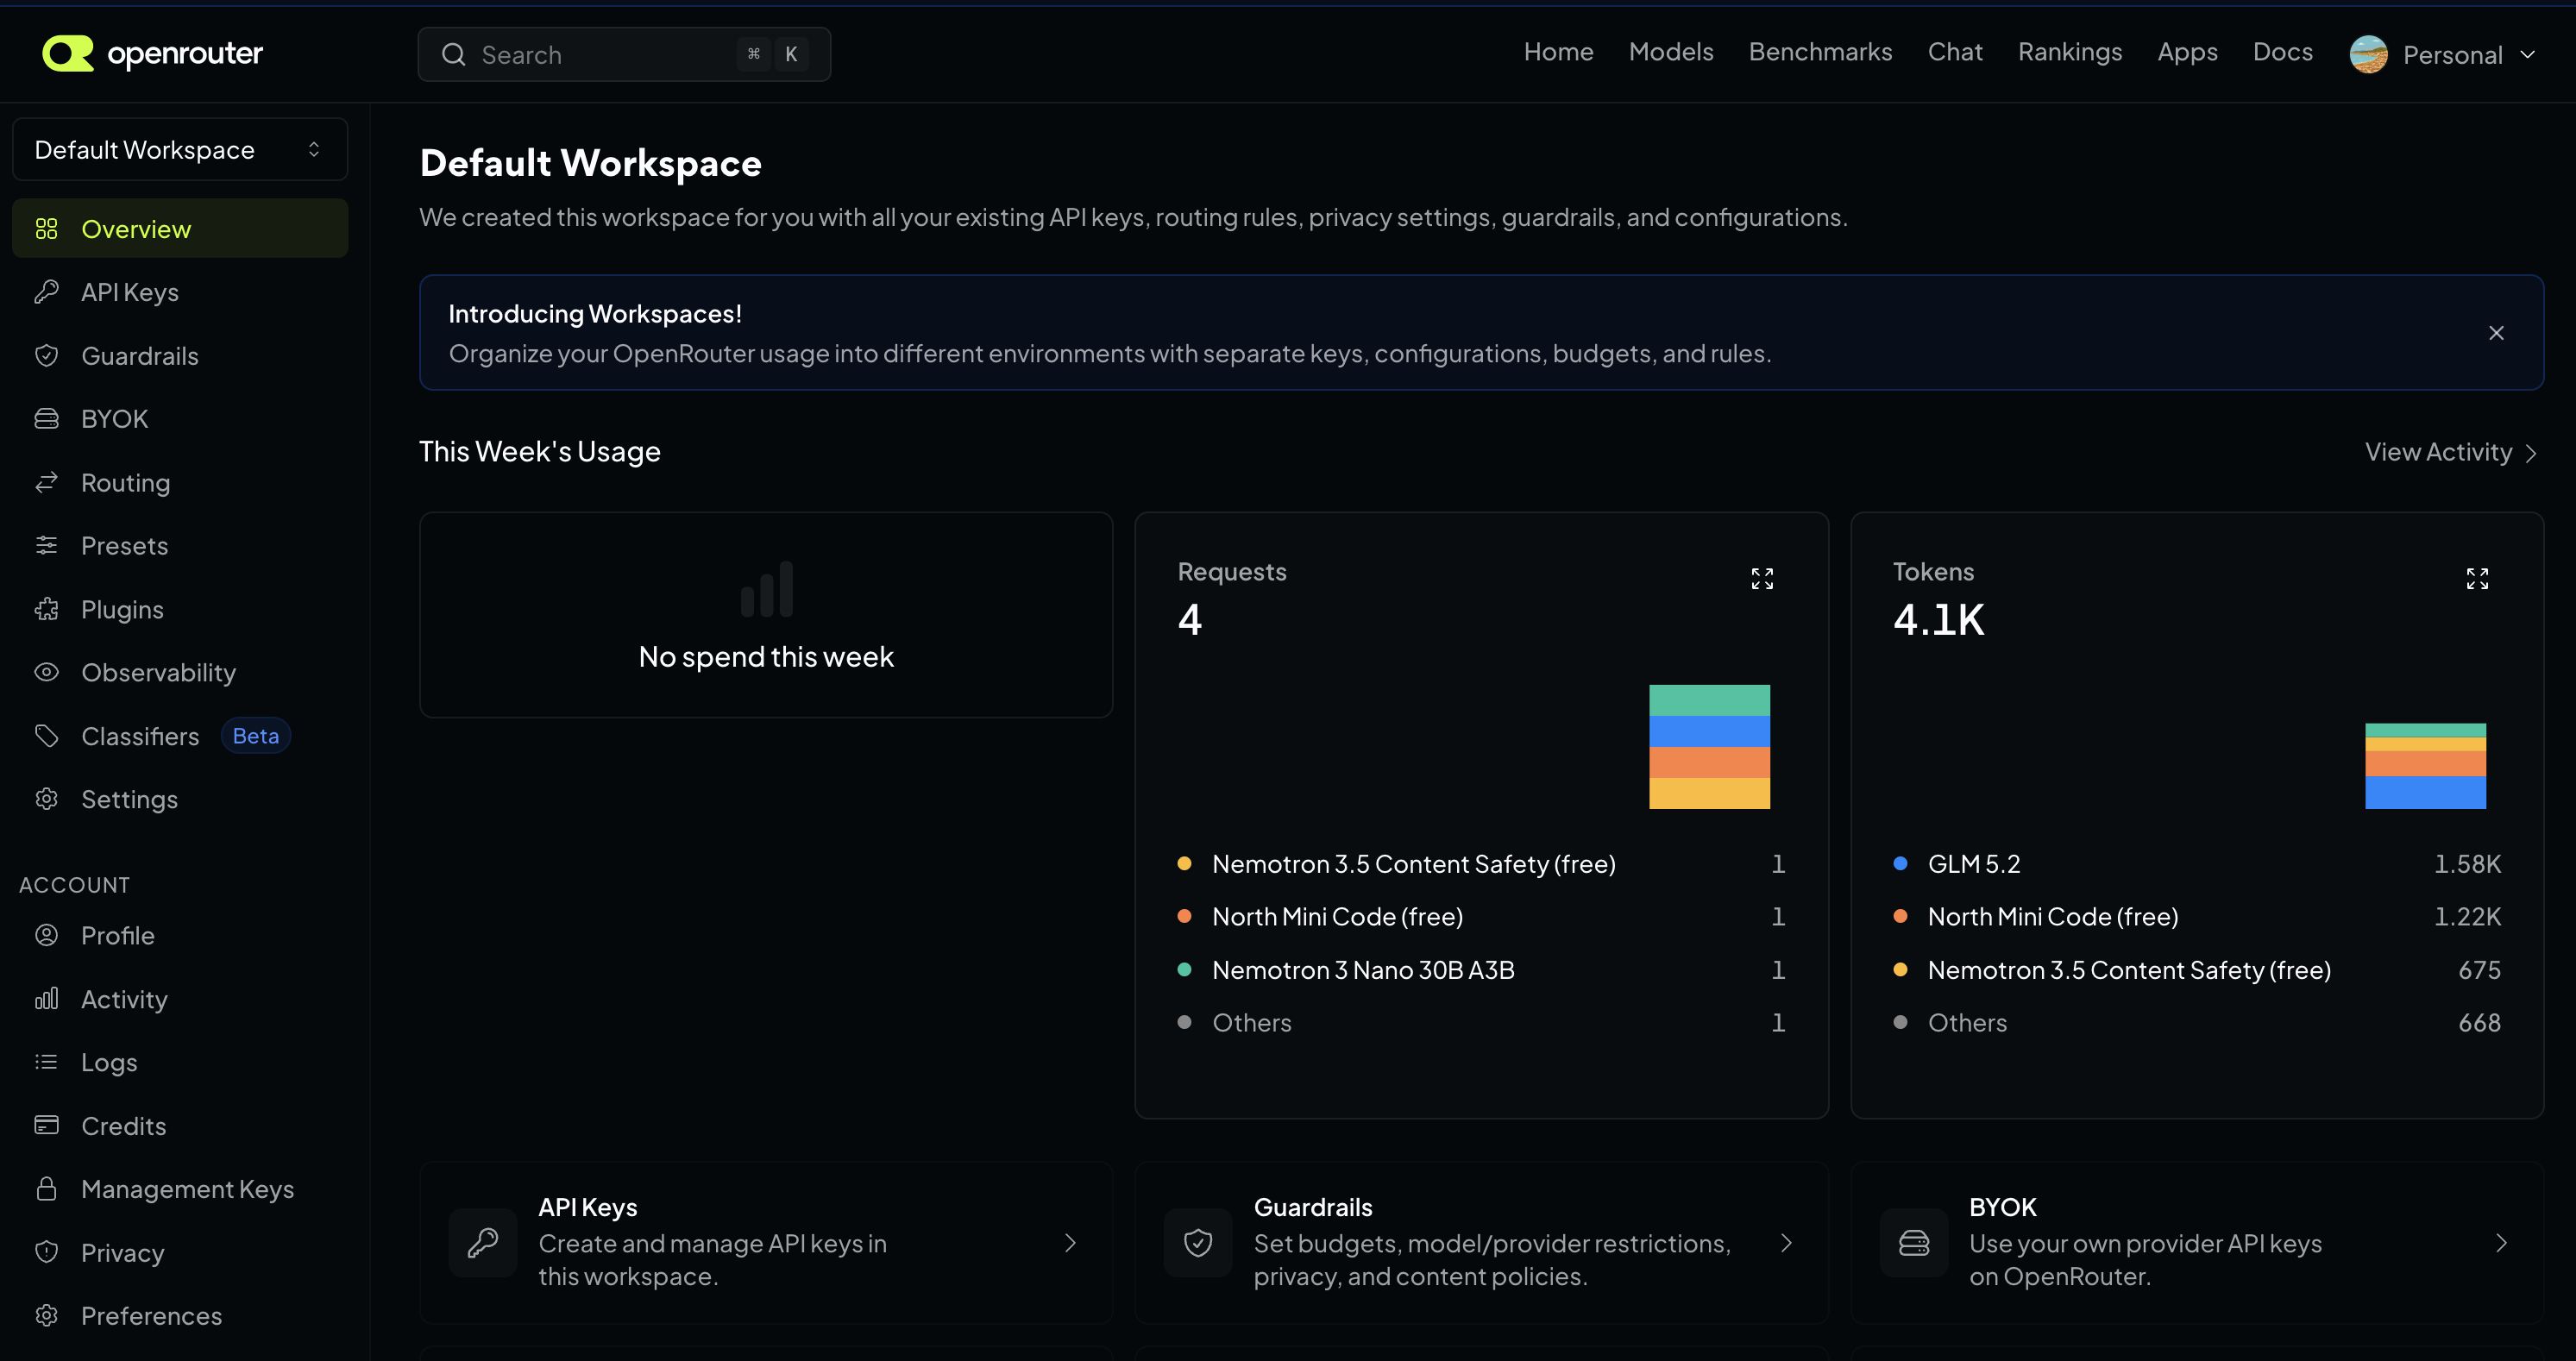The height and width of the screenshot is (1361, 2576).
Task: Dismiss the Introducing Workspaces banner
Action: (x=2497, y=333)
